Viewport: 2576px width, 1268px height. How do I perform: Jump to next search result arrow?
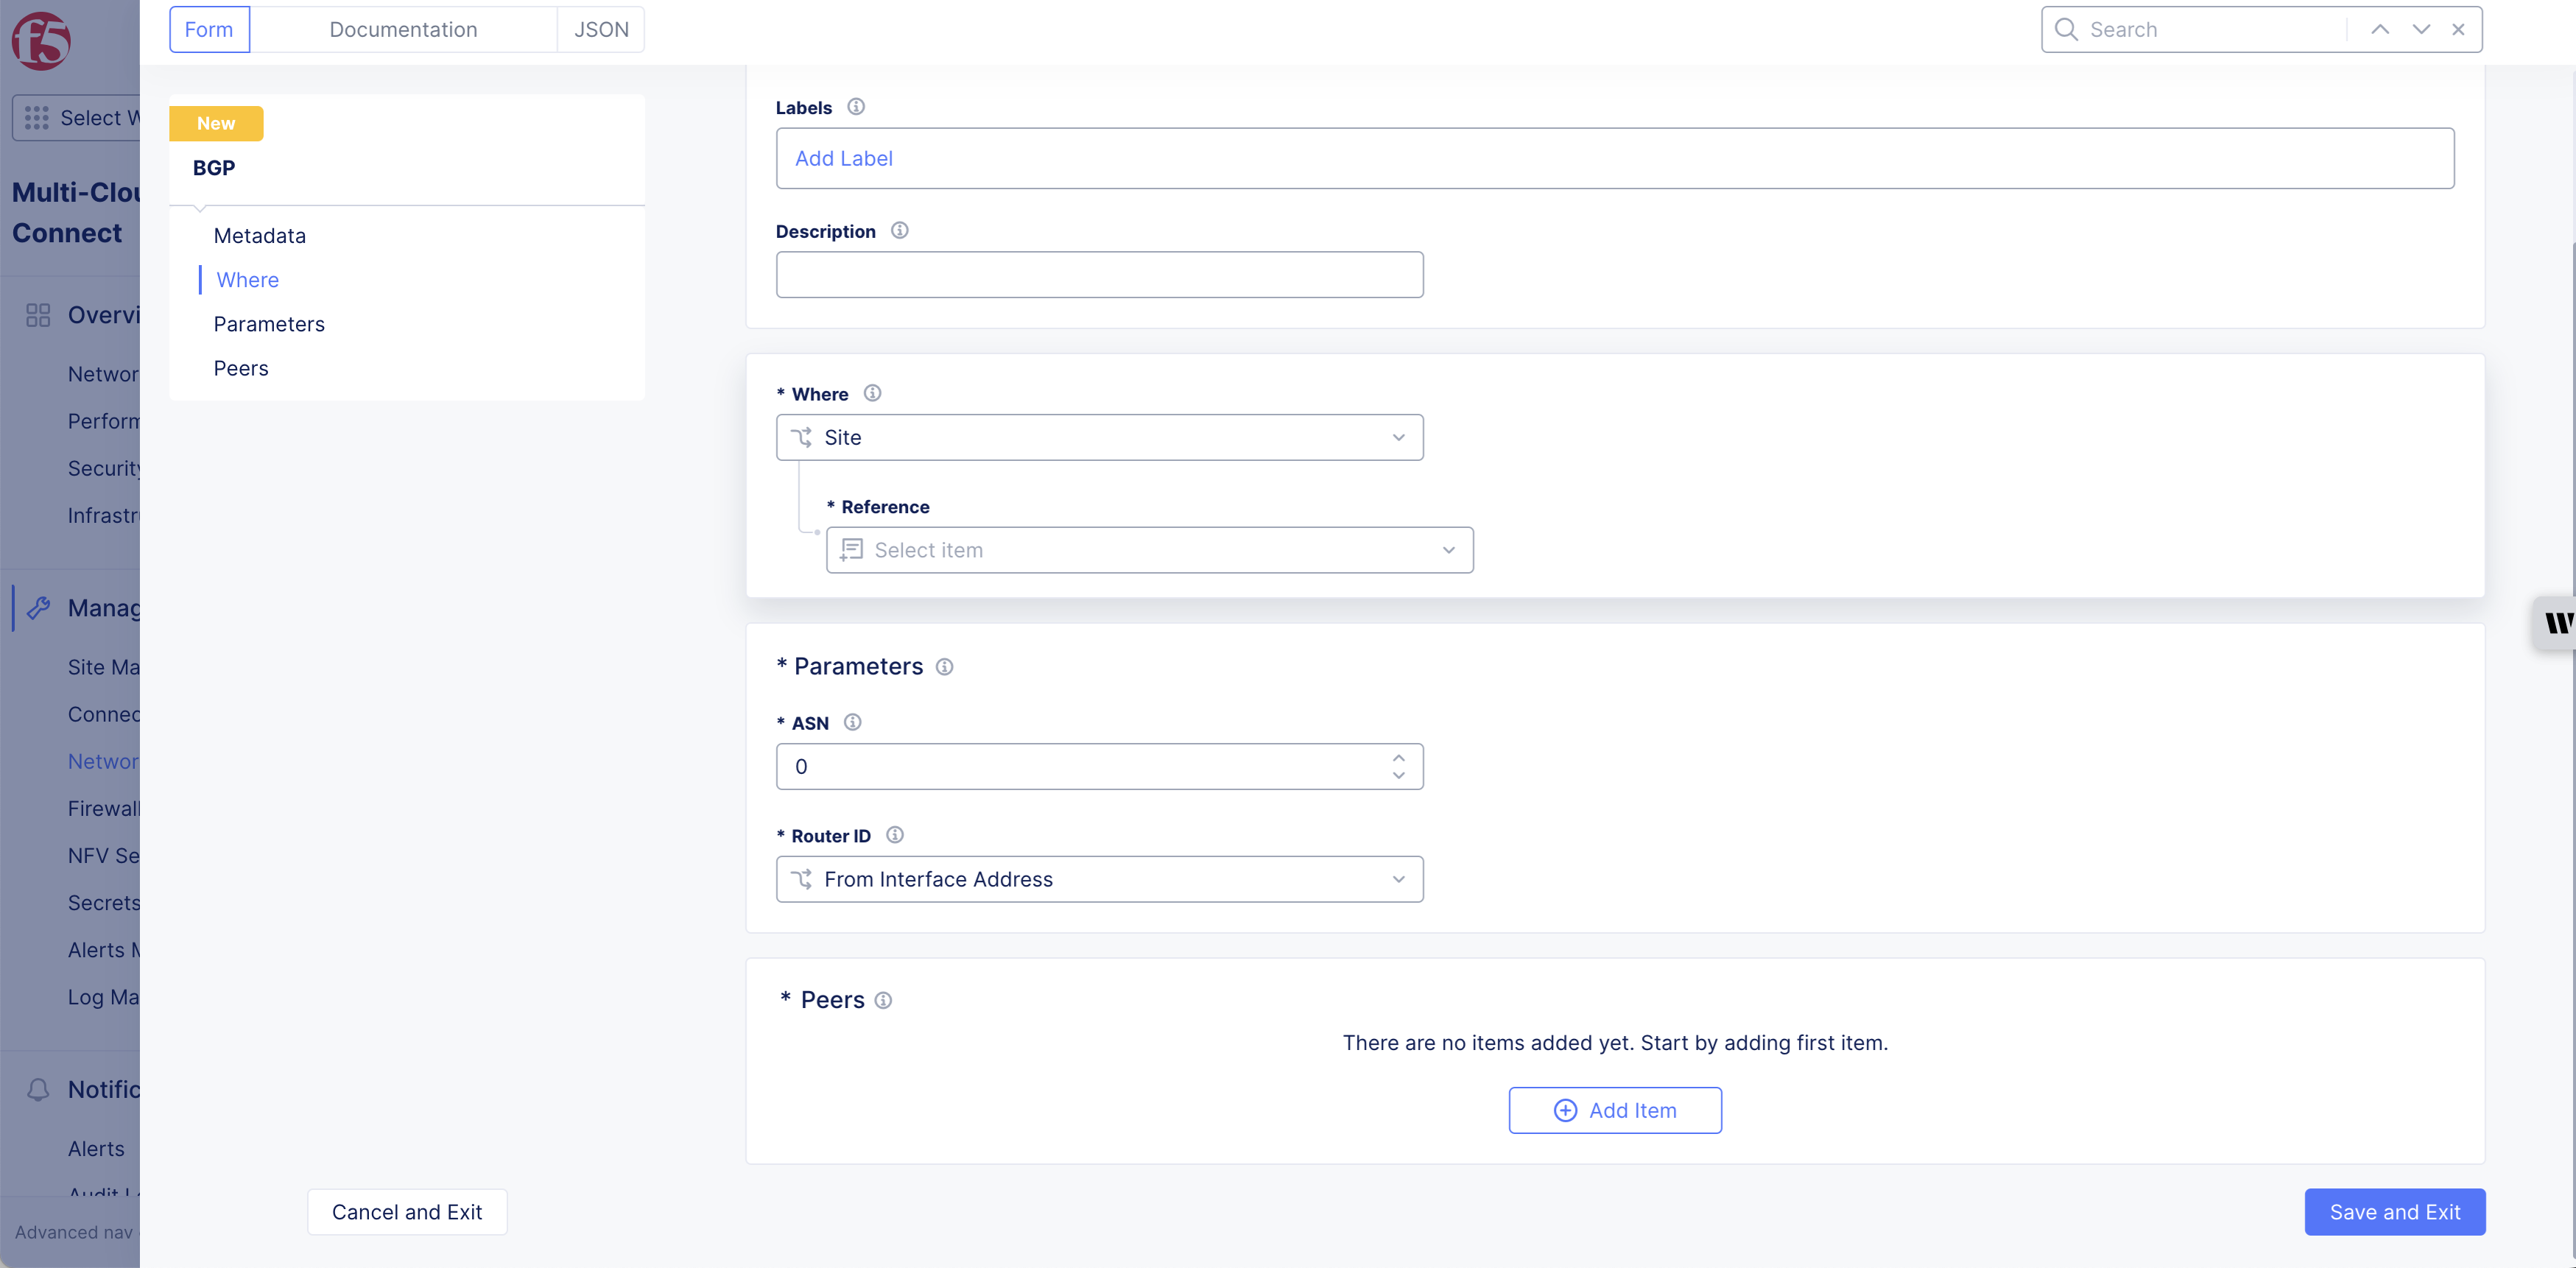pos(2421,29)
